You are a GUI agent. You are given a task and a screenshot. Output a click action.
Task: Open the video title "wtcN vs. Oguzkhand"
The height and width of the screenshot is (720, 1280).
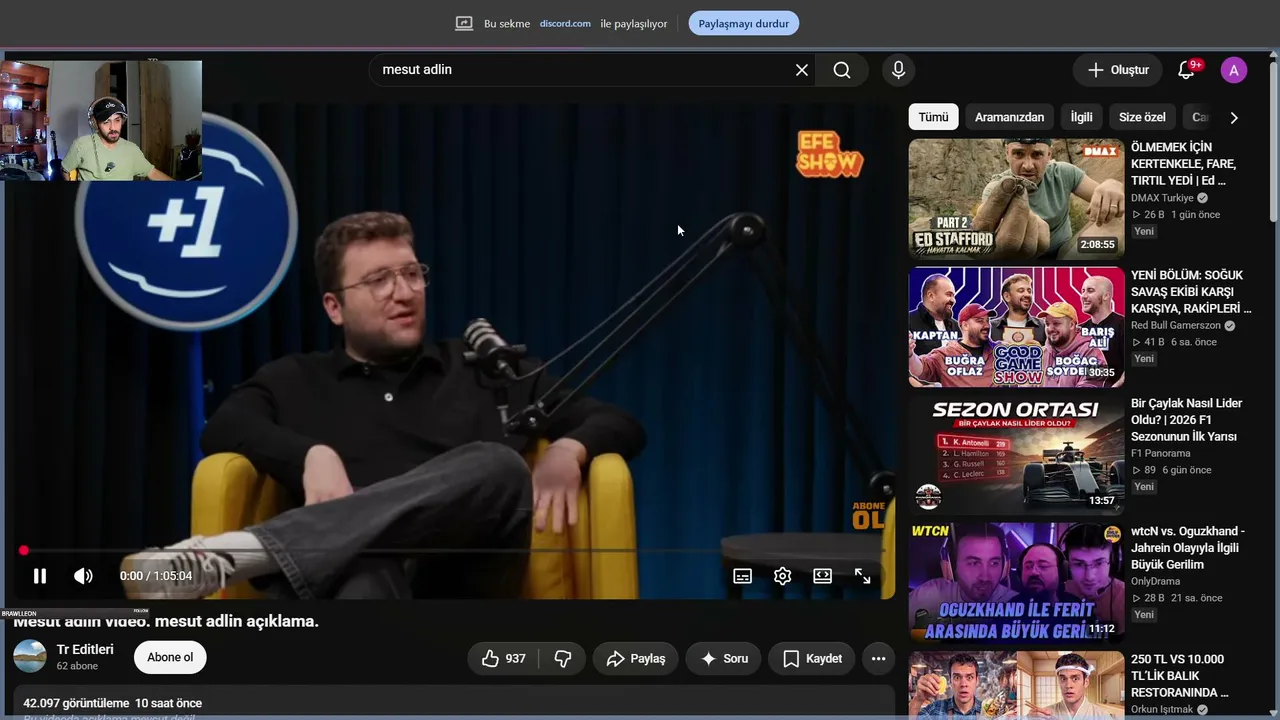[1188, 548]
